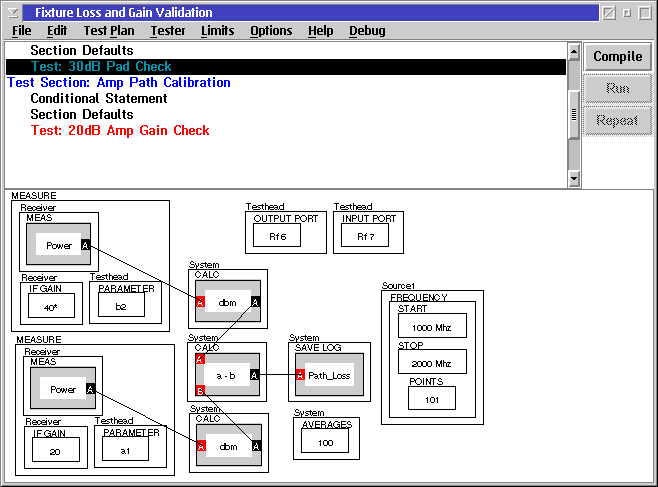658x487 pixels.
Task: Click the Repeat button
Action: [617, 120]
